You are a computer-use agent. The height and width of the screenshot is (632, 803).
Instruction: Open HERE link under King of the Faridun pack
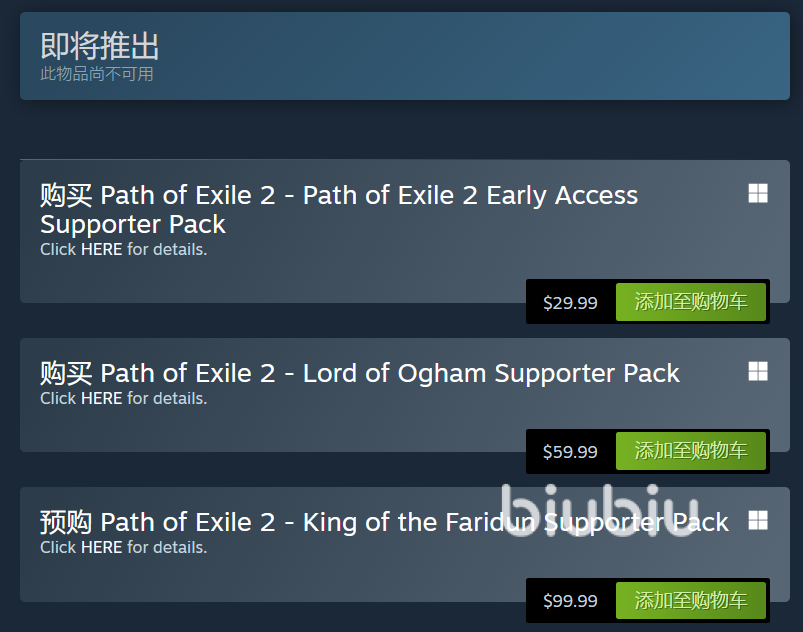pos(101,547)
